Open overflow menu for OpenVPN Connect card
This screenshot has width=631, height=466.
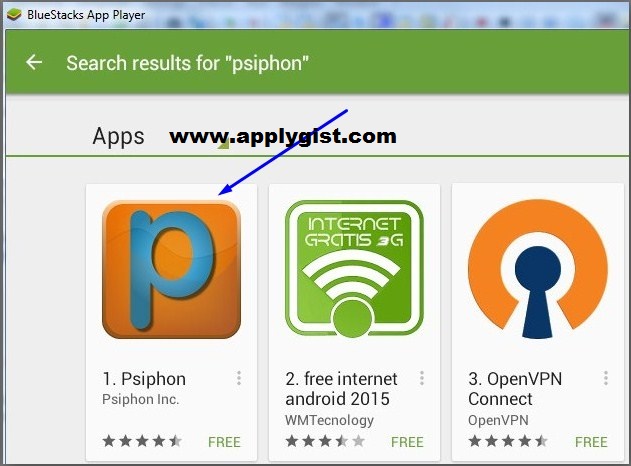point(605,378)
